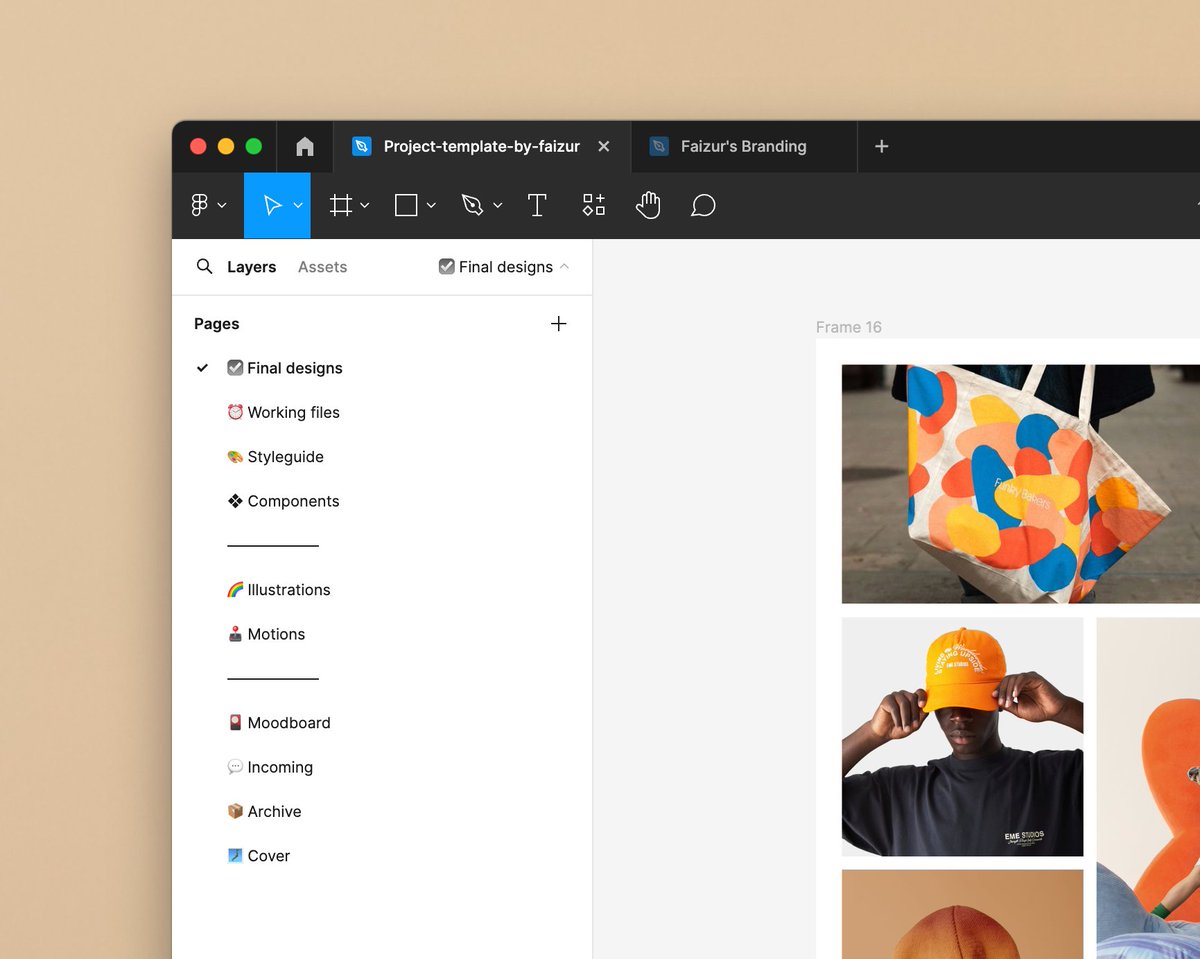Select the Move tool arrow
The width and height of the screenshot is (1200, 959).
[271, 205]
